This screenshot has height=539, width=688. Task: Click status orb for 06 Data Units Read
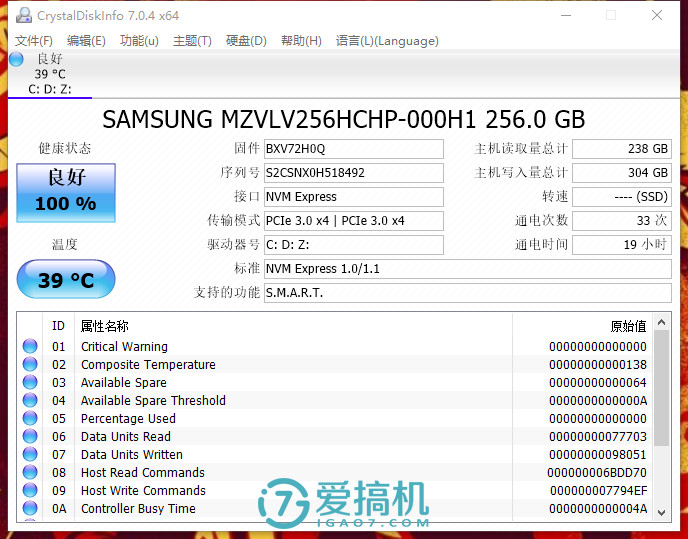pos(30,436)
